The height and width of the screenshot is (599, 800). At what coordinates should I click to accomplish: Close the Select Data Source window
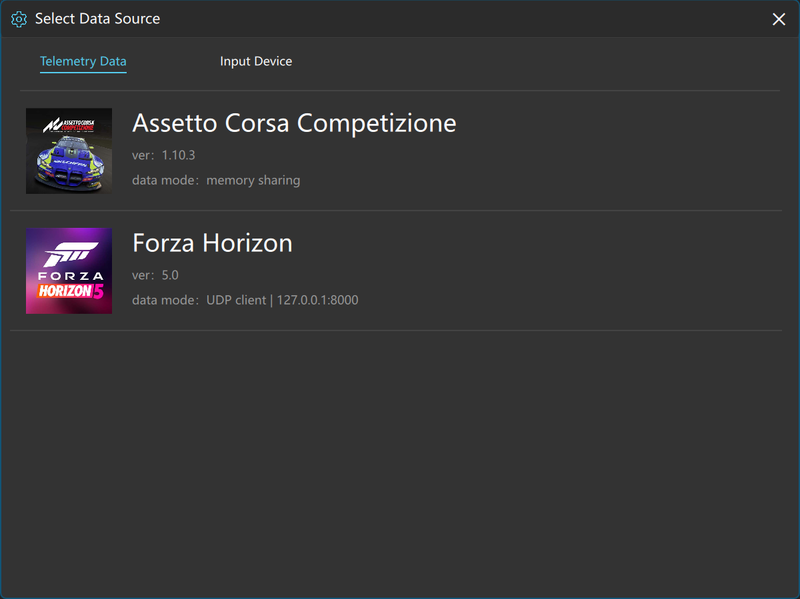point(779,19)
